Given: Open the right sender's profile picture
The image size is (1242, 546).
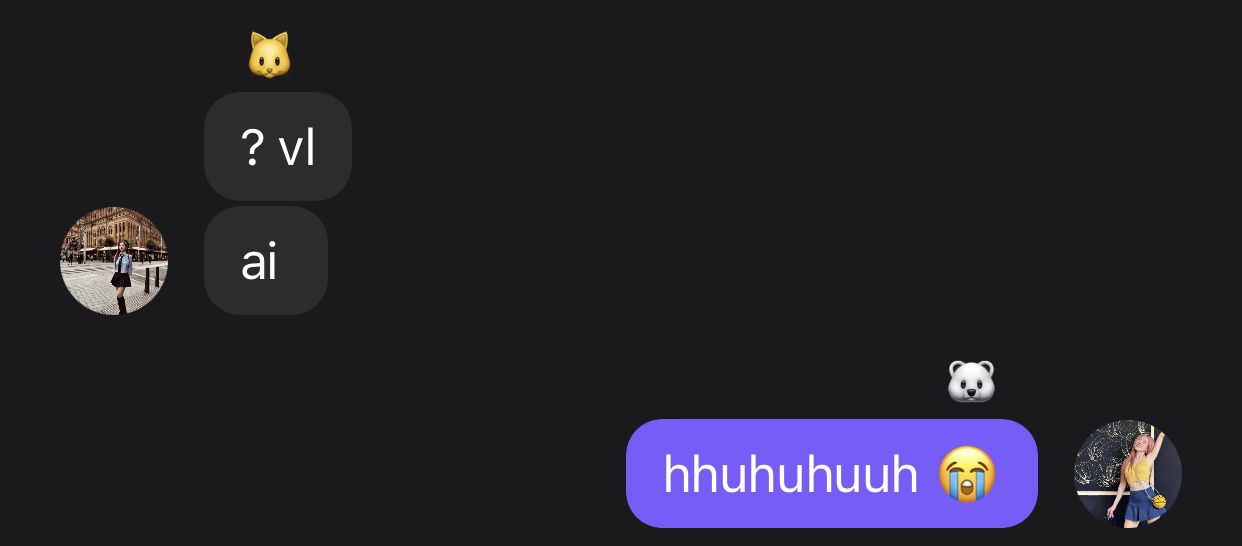Looking at the screenshot, I should [1128, 473].
